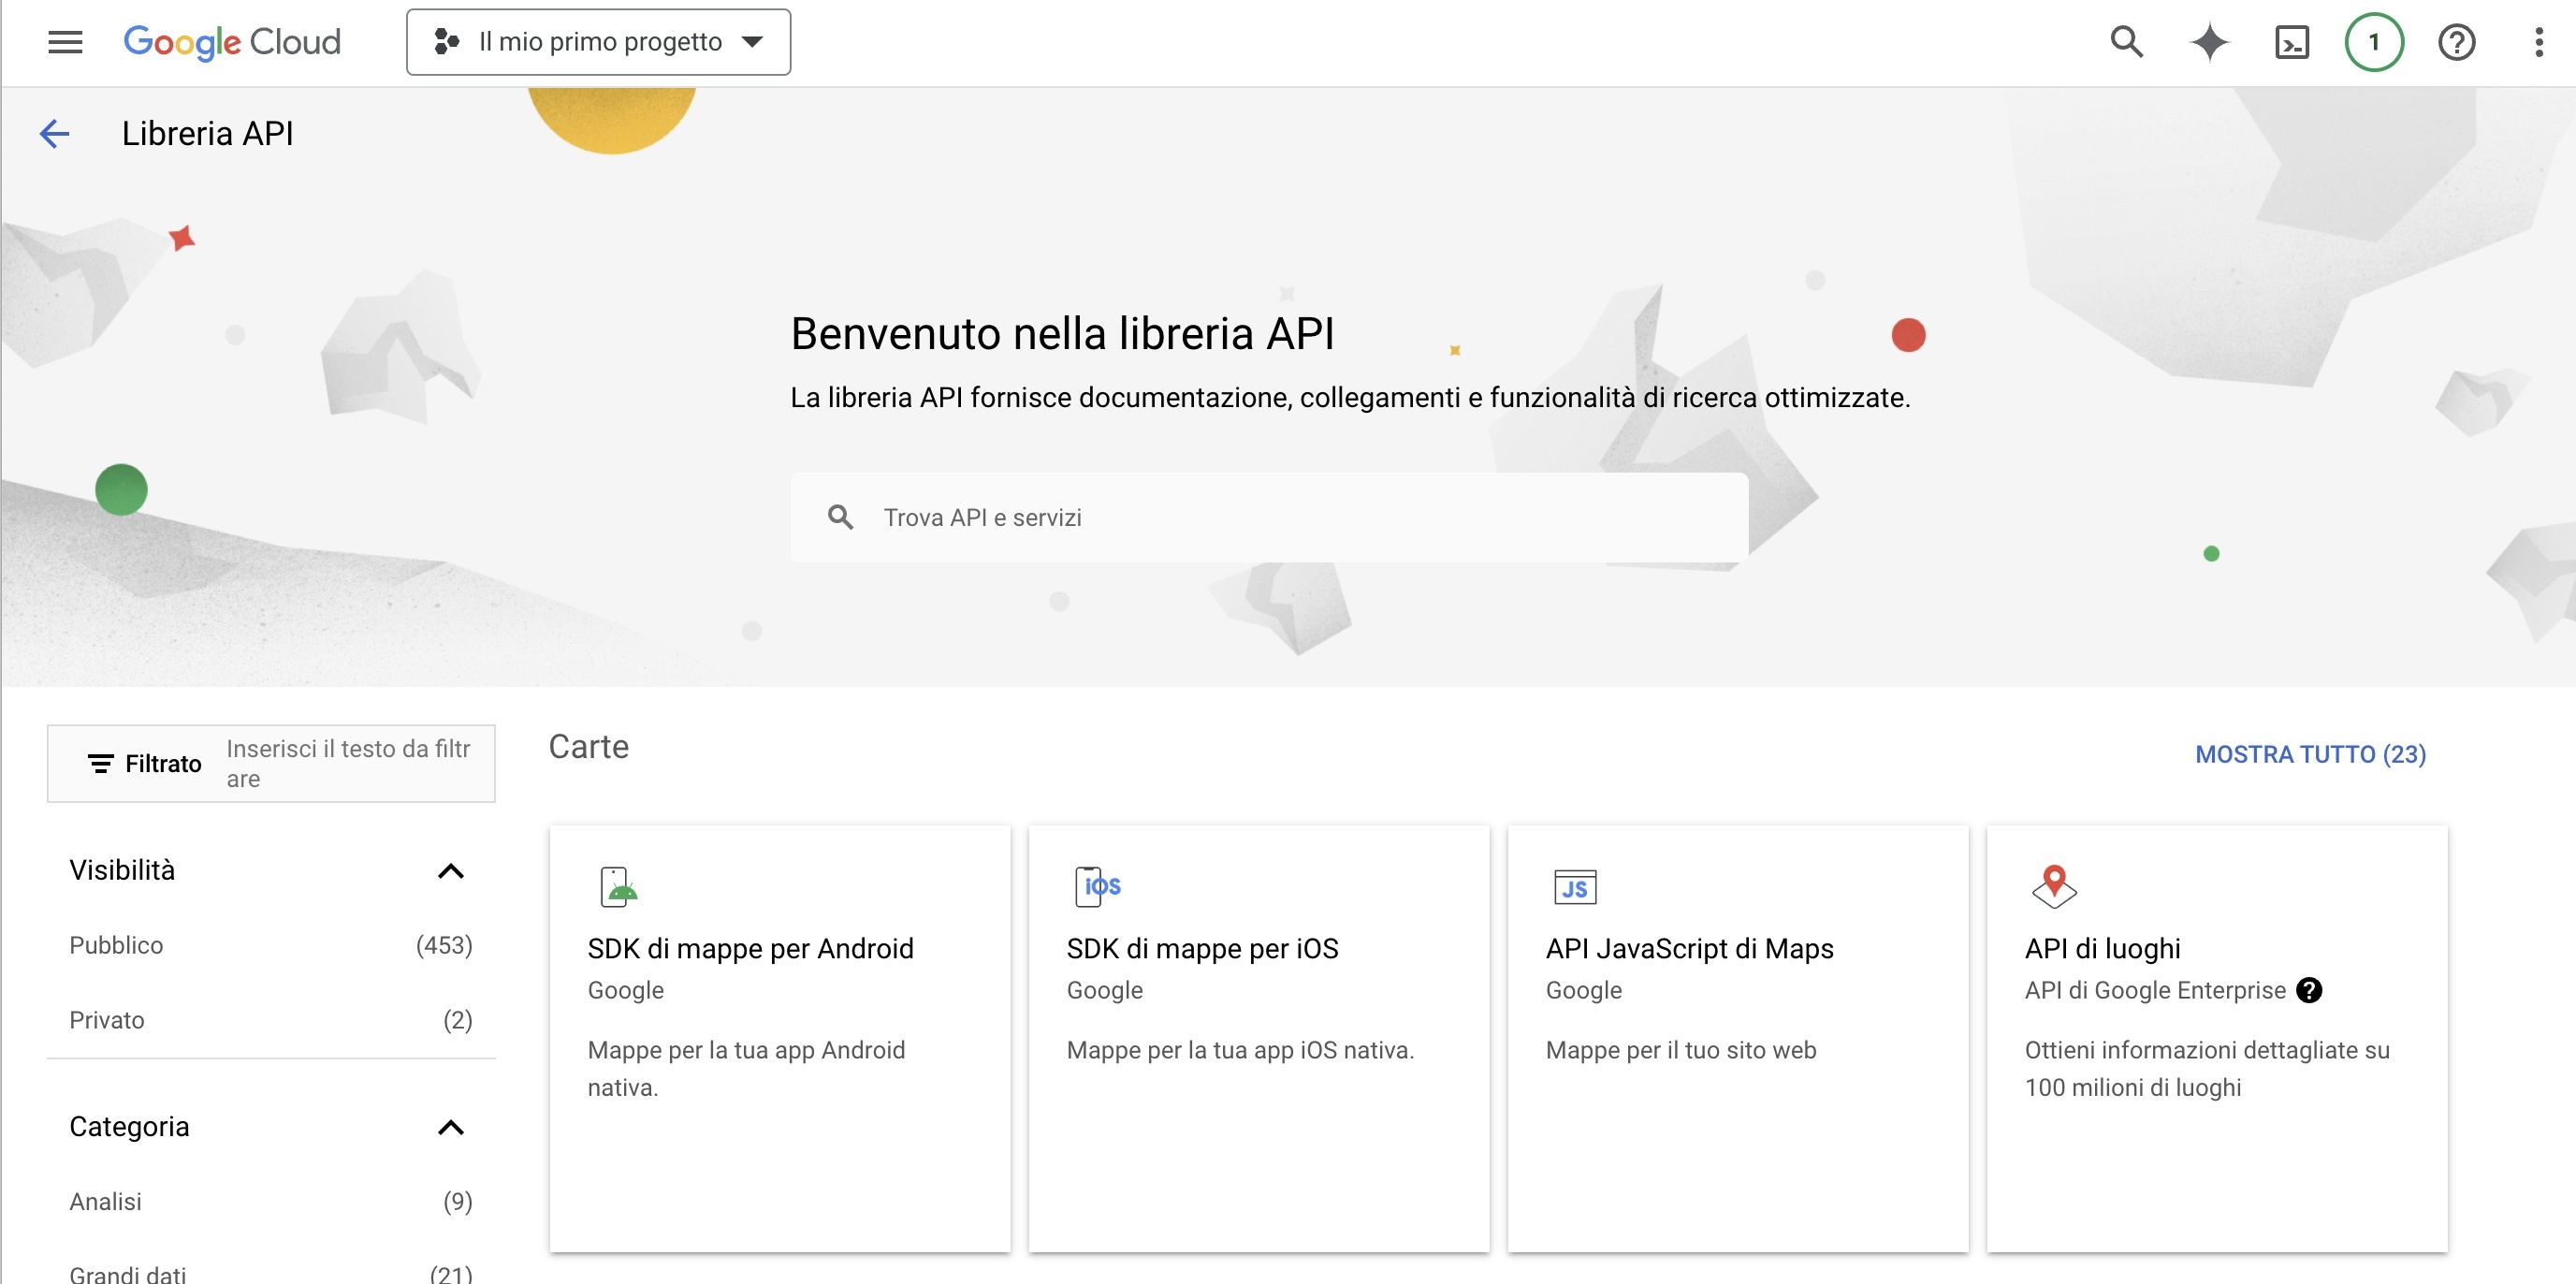Open the help question mark icon
Image resolution: width=2576 pixels, height=1284 pixels.
pyautogui.click(x=2456, y=41)
